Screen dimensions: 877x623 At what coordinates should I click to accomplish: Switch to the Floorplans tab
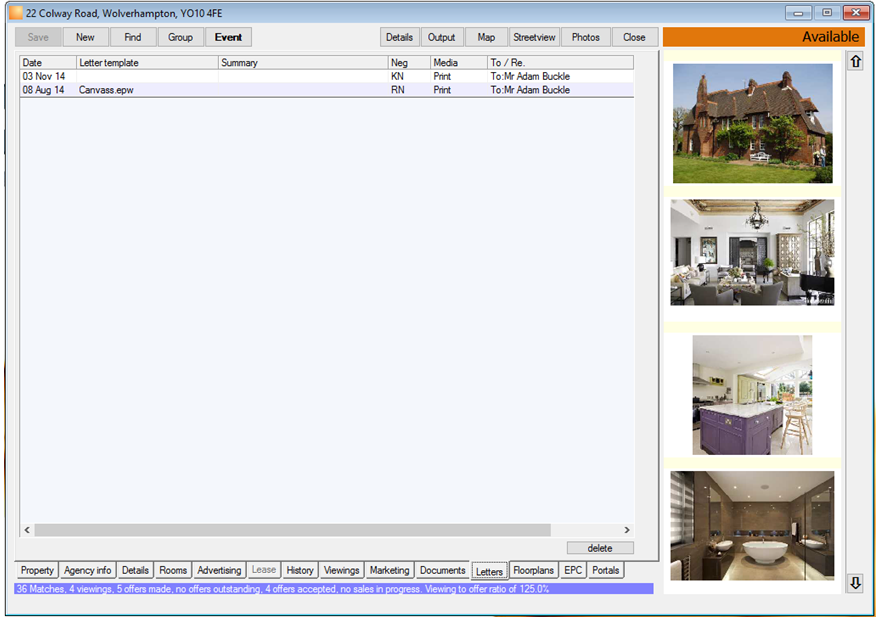point(533,570)
